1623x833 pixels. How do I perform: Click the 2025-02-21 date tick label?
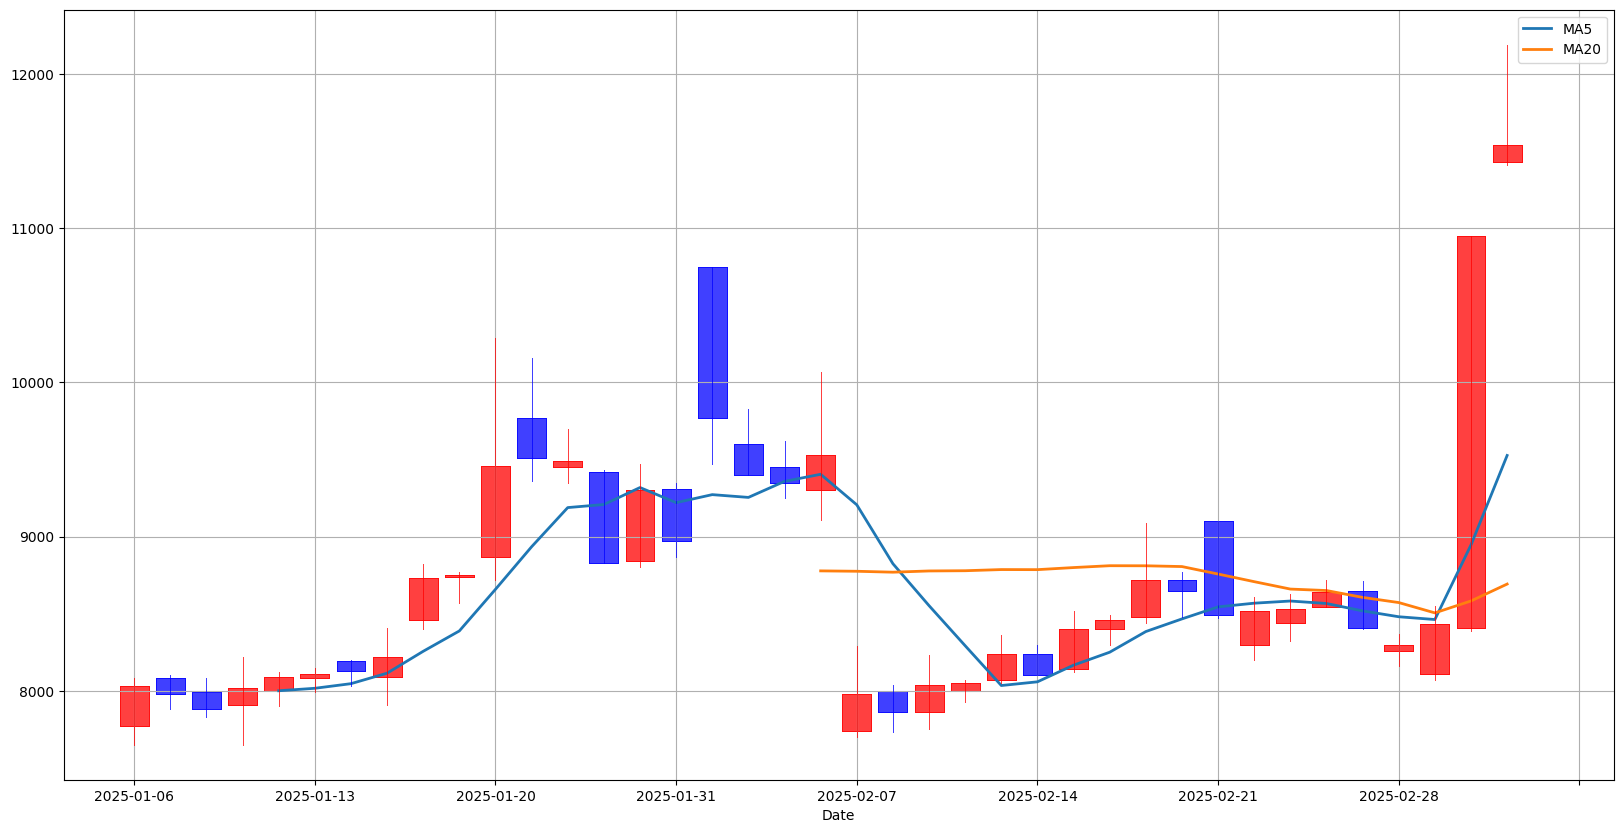(x=1218, y=796)
